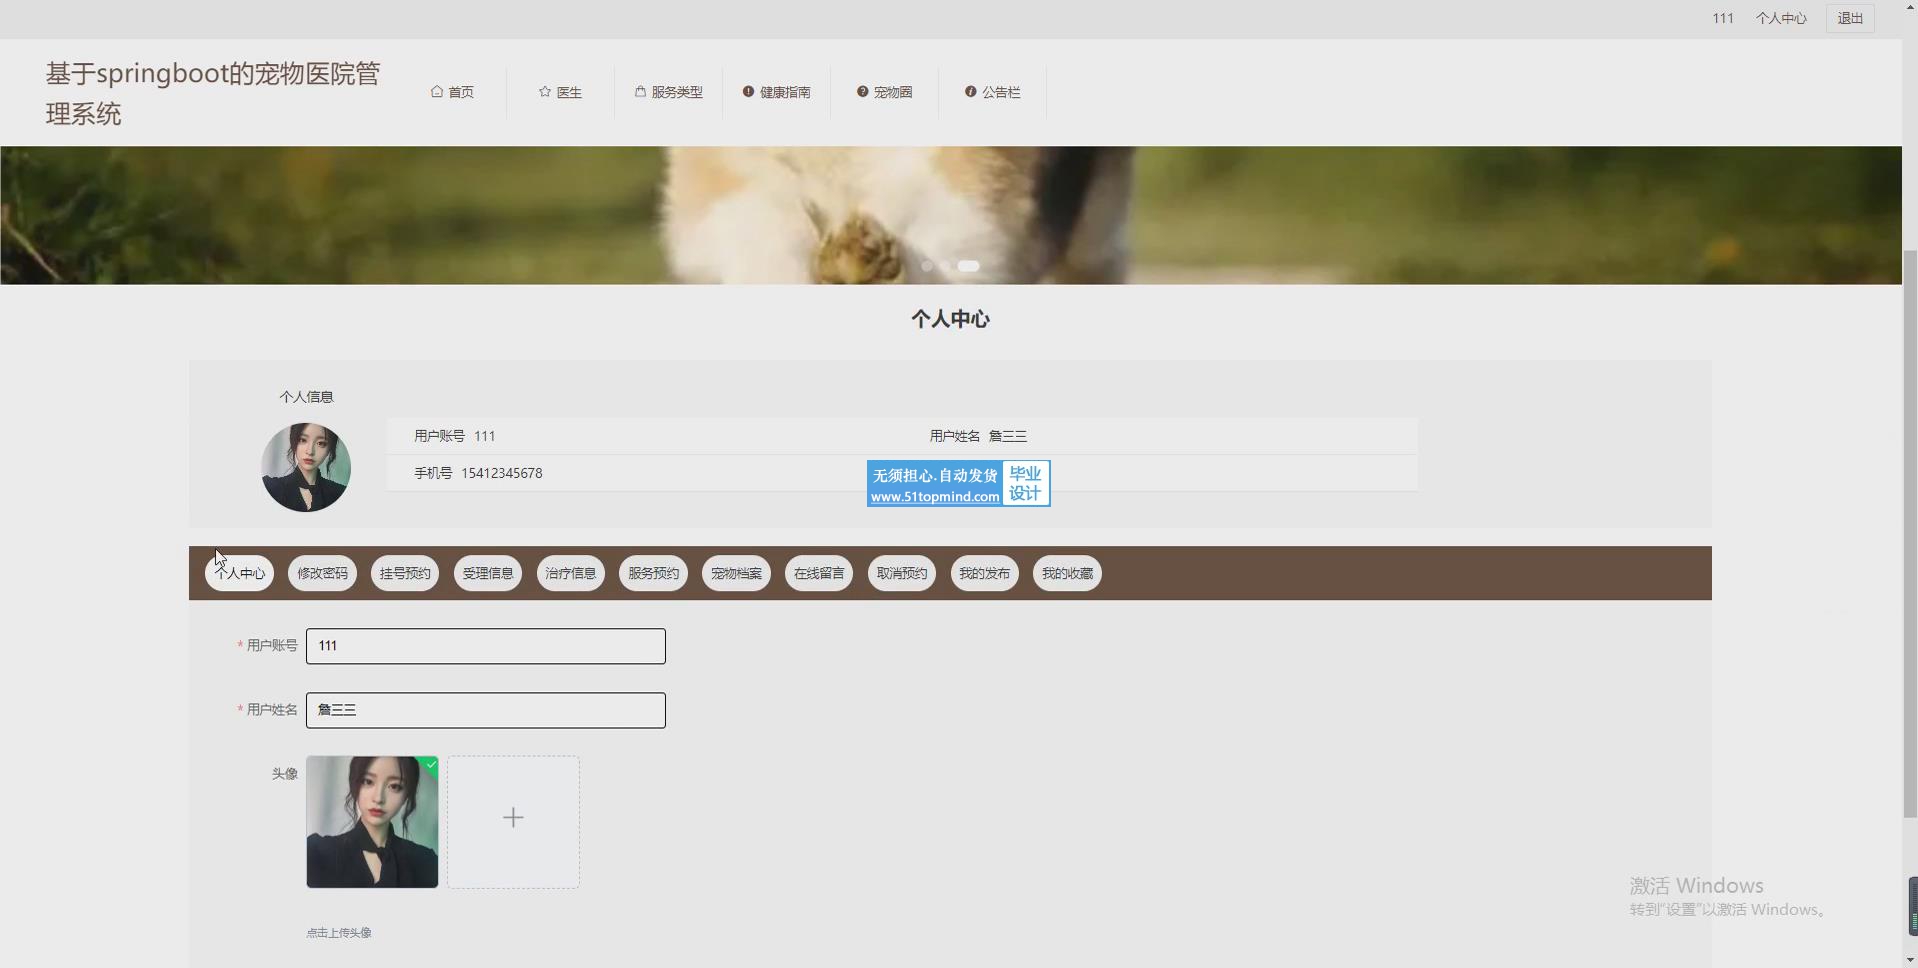Open the 服务类型 menu item
This screenshot has height=968, width=1918.
click(x=669, y=92)
